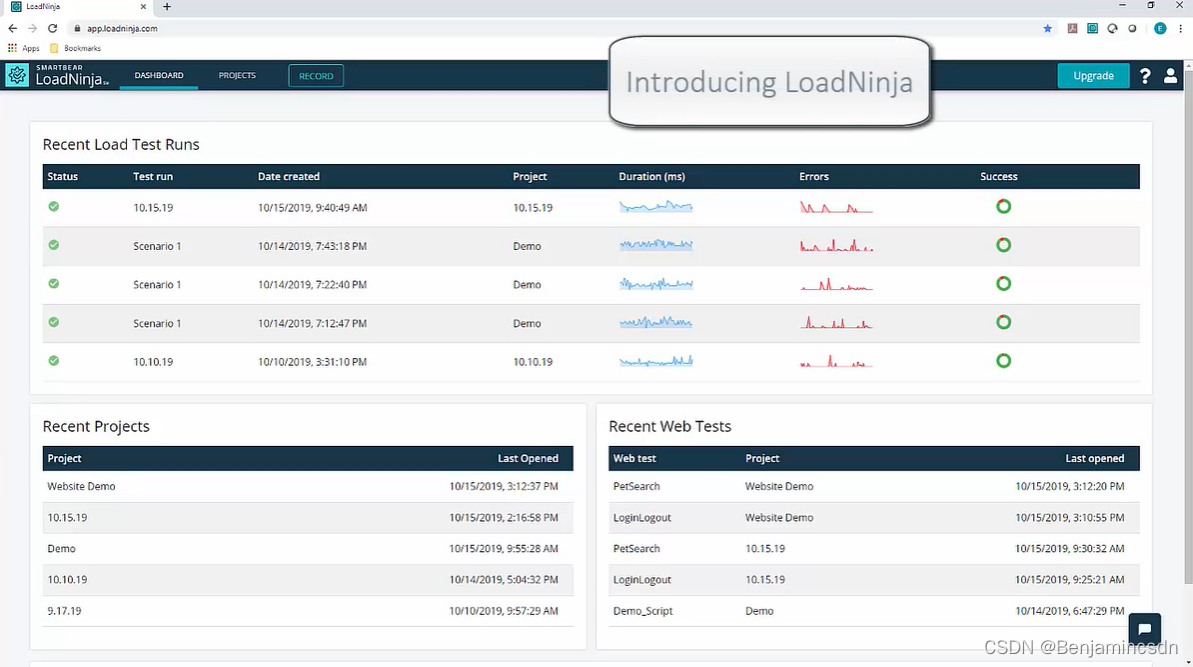The image size is (1193, 667).
Task: Open LoginLogout web test for 10.15.19
Action: click(x=642, y=580)
